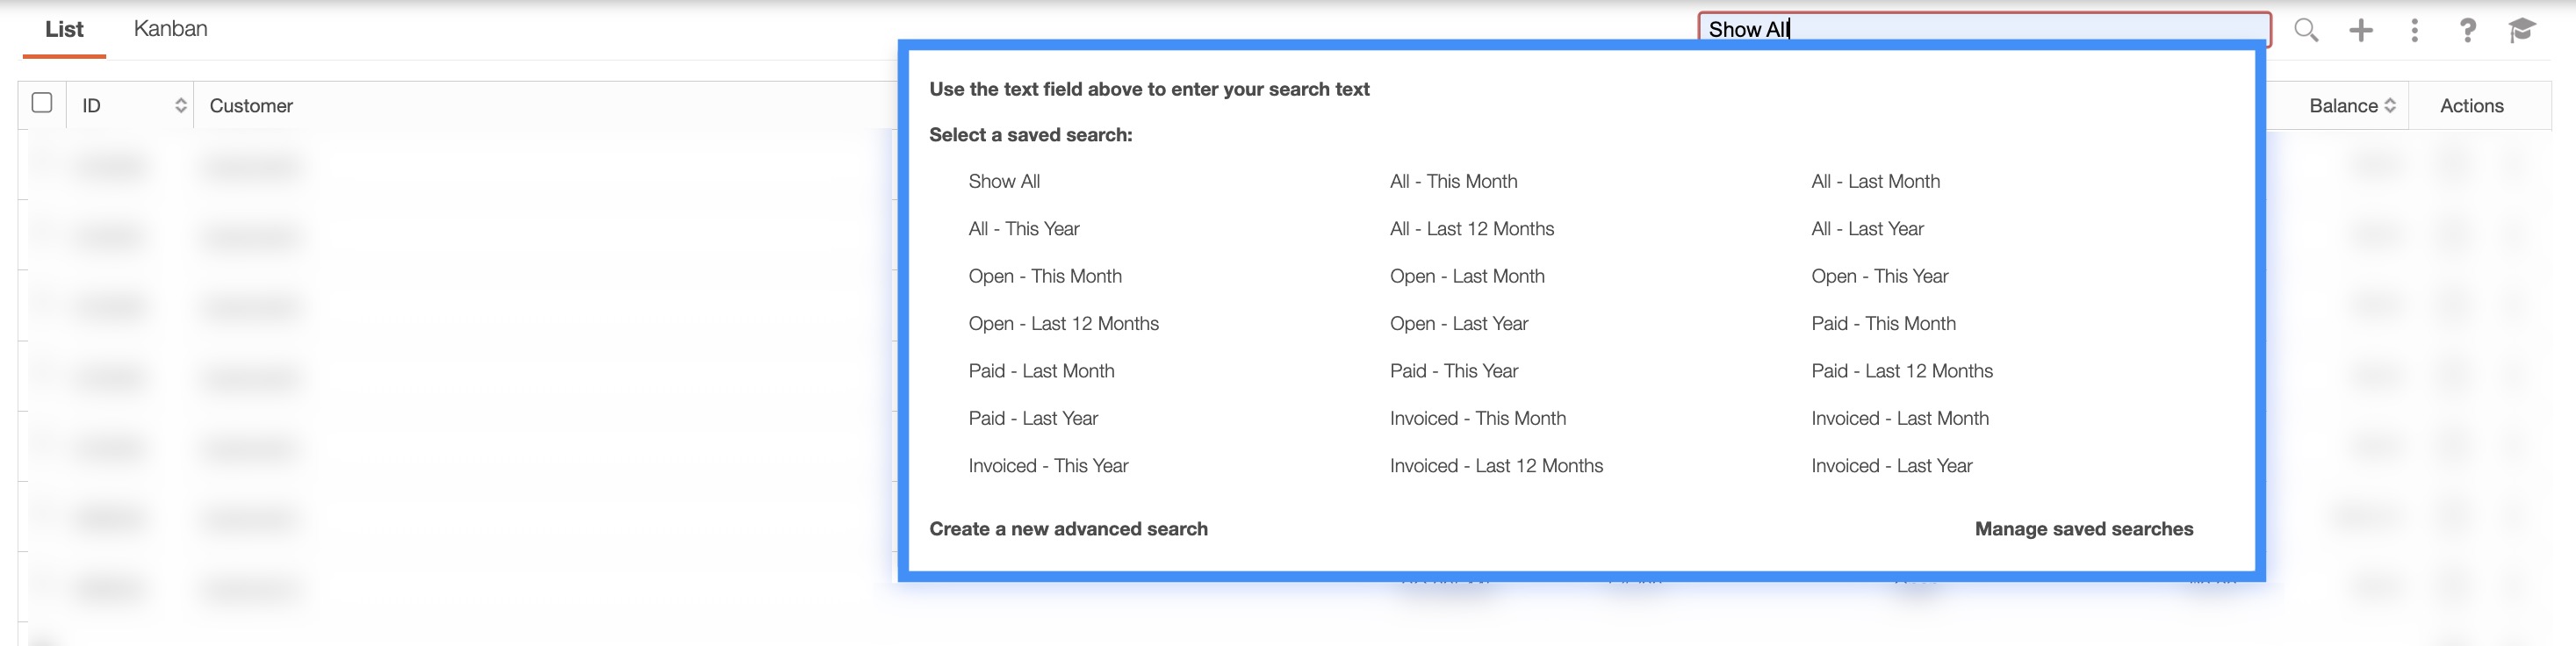Open Manage saved searches
The width and height of the screenshot is (2576, 646).
[x=2083, y=529]
